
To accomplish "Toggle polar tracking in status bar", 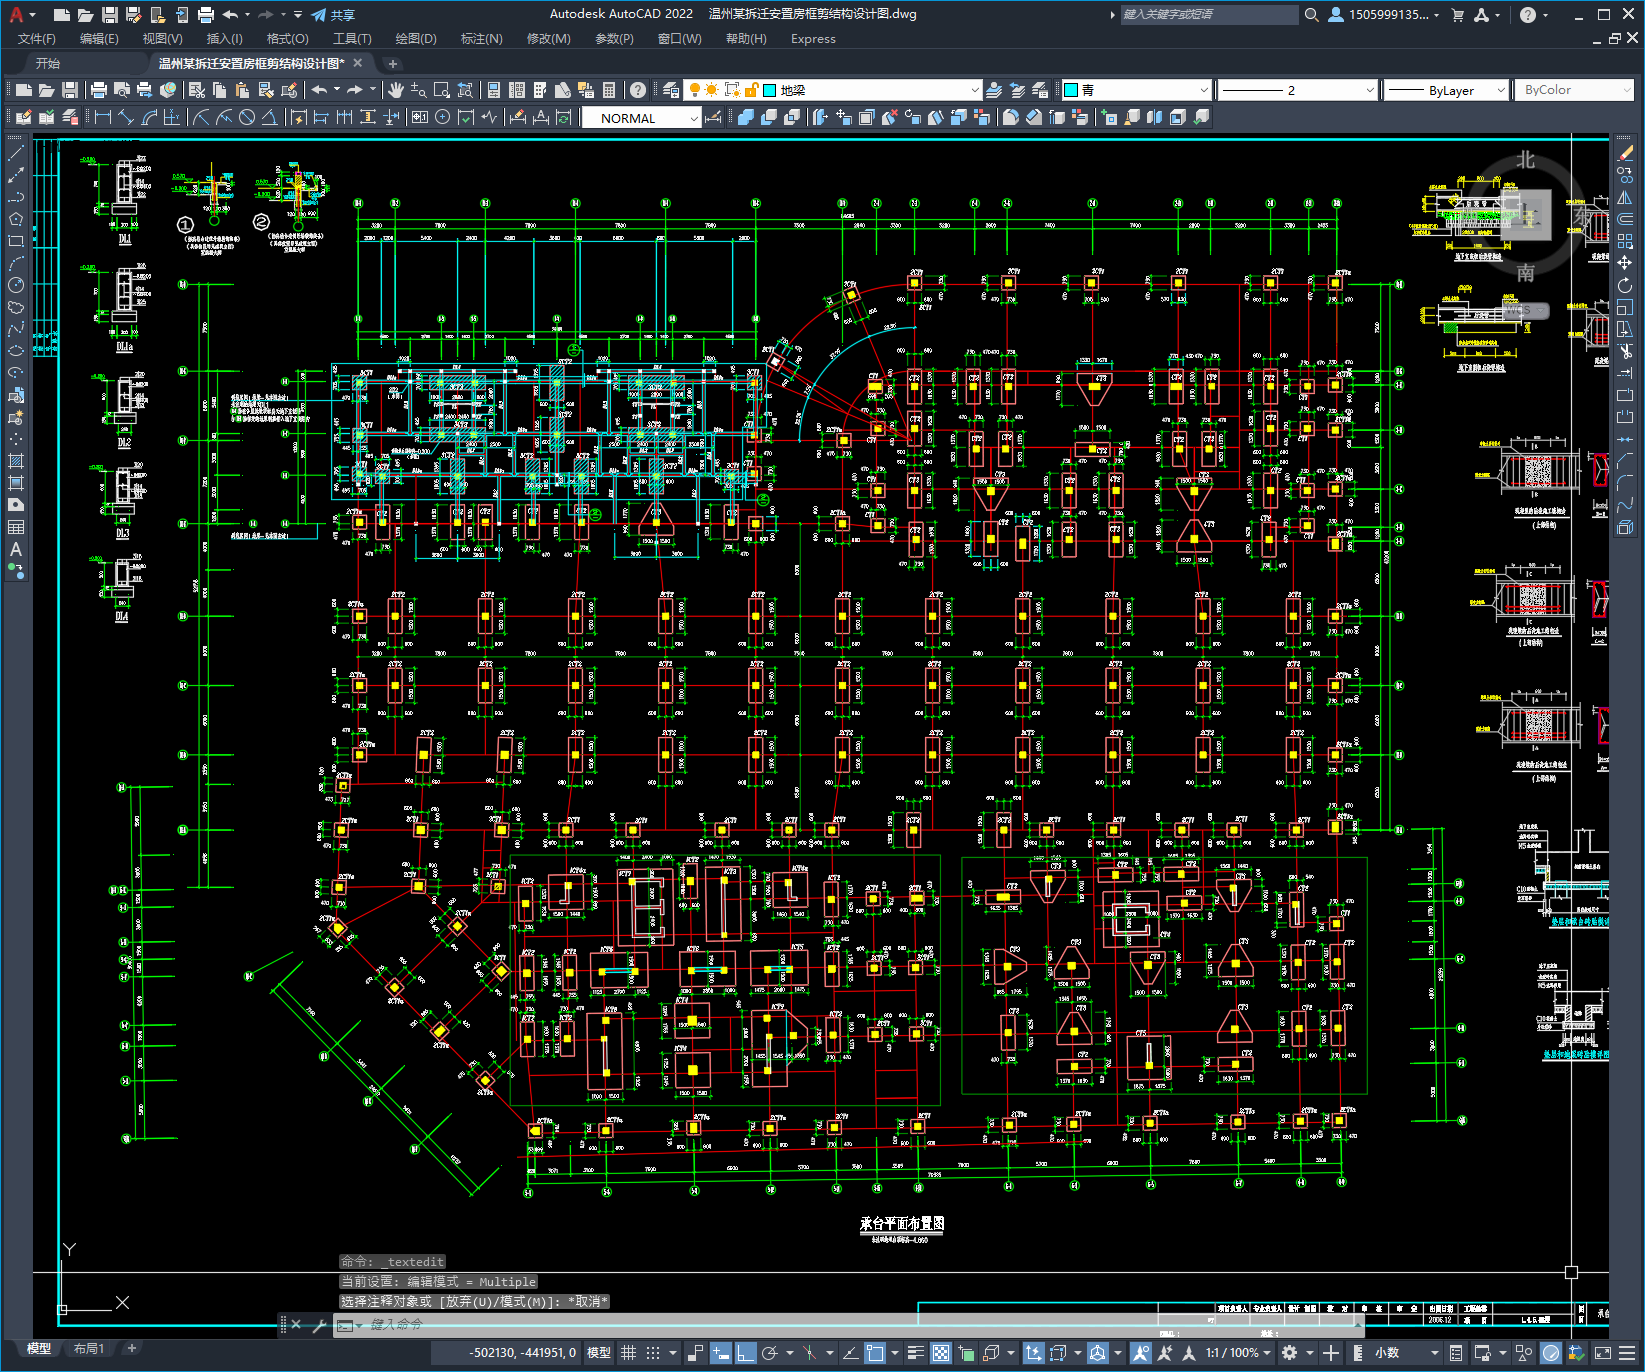I will (770, 1353).
